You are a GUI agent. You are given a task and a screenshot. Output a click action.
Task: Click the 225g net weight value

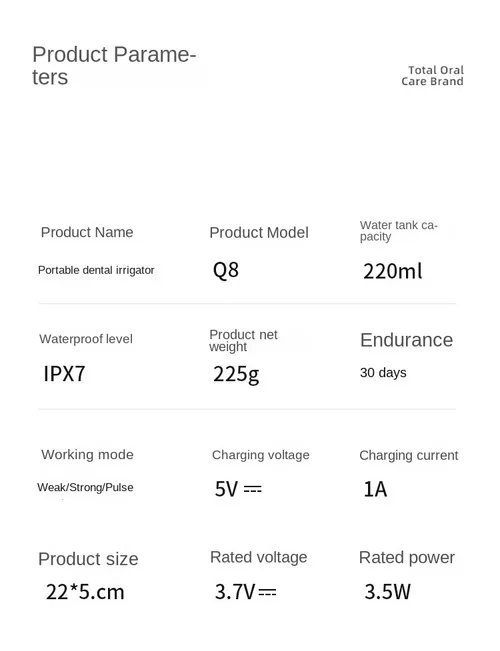[236, 374]
